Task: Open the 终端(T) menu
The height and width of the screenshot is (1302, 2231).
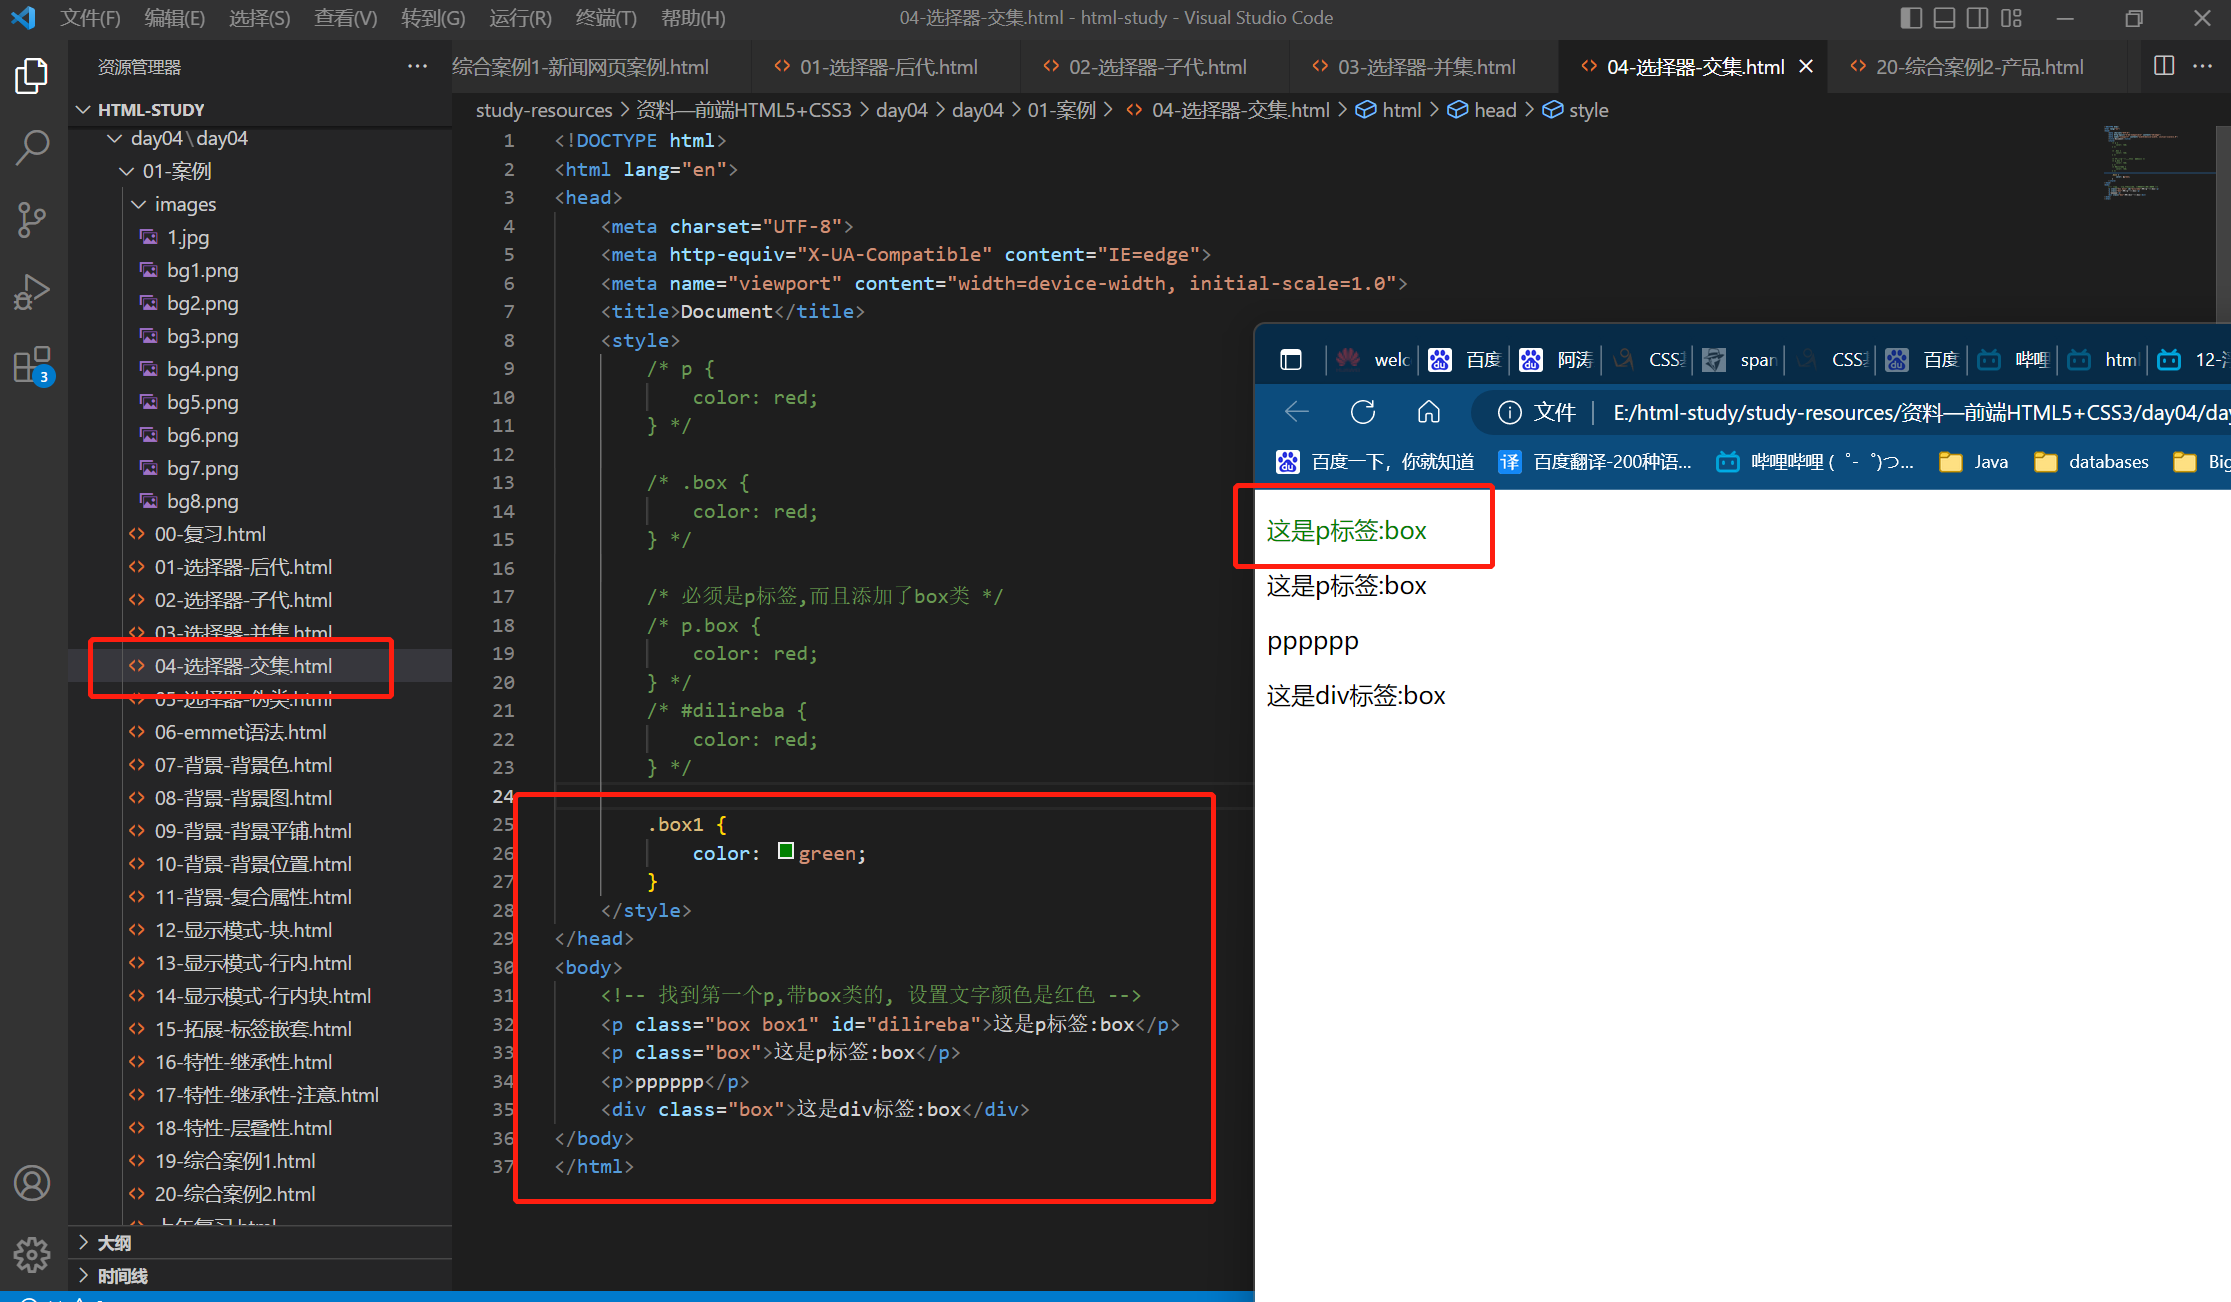Action: [x=606, y=18]
